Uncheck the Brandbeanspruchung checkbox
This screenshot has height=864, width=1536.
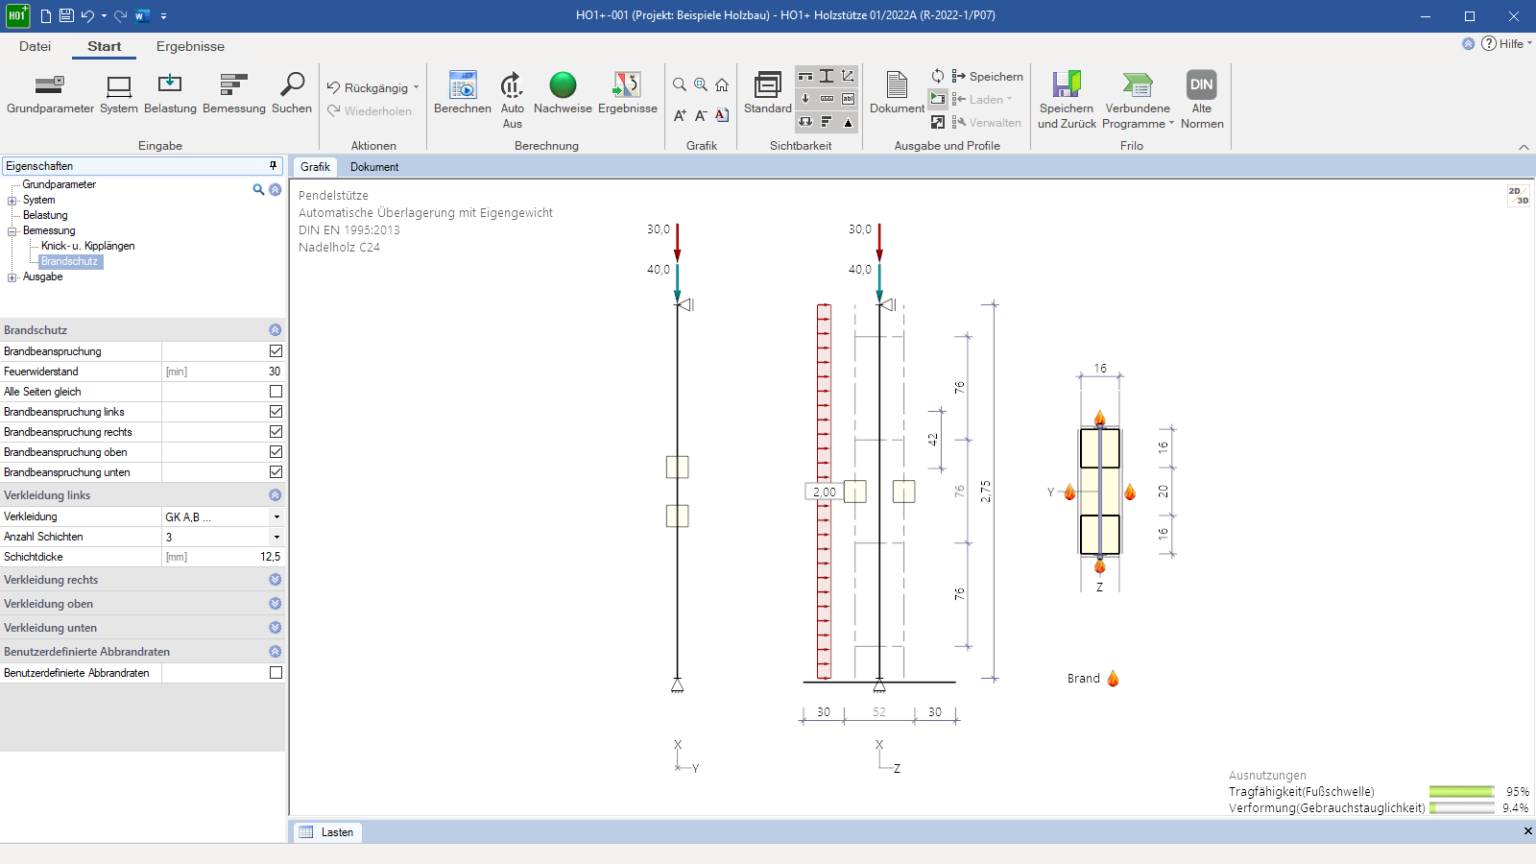pos(276,351)
